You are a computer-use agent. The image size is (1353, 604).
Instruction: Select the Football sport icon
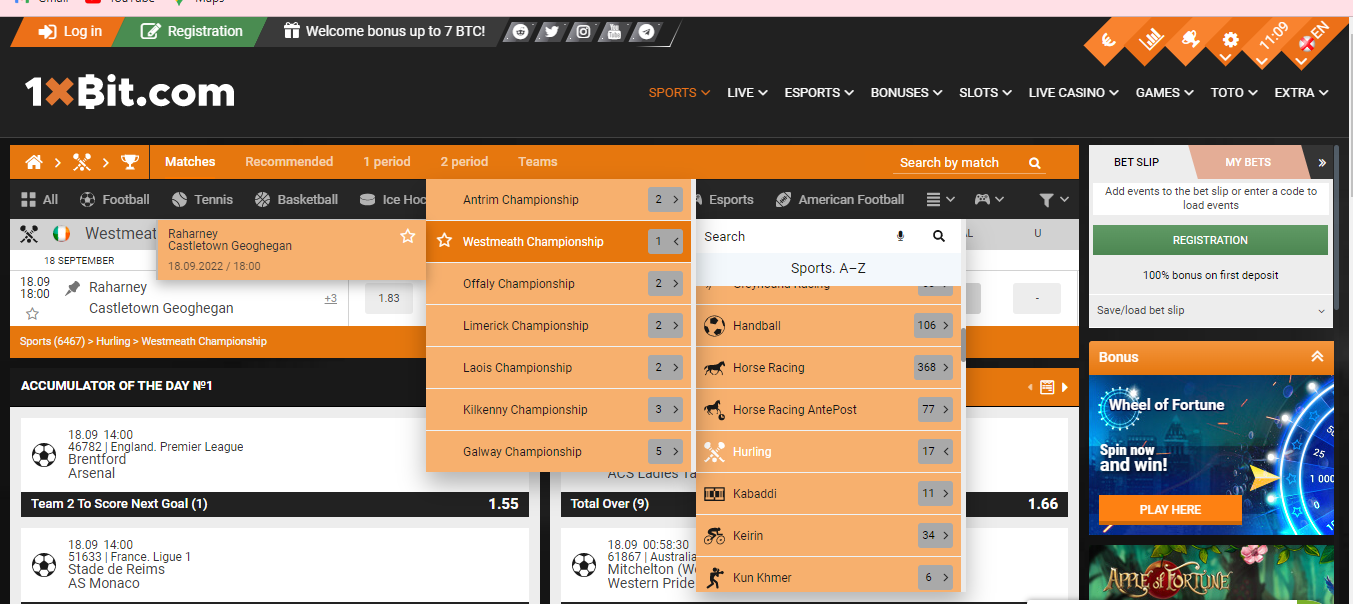point(88,199)
